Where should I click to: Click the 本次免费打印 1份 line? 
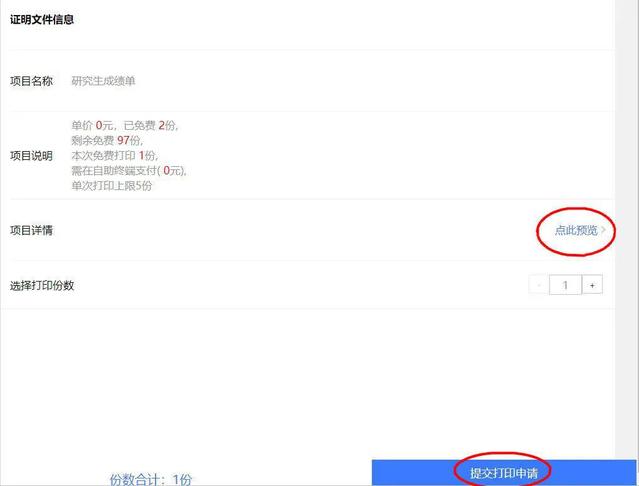pyautogui.click(x=115, y=156)
